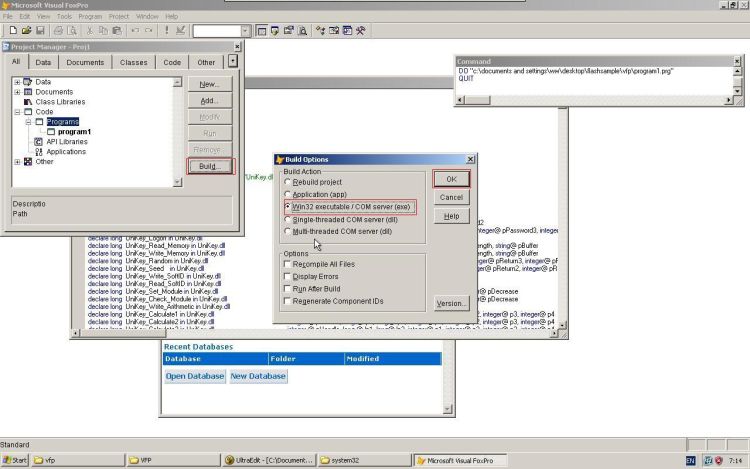Viewport: 750px width, 469px height.
Task: Click the Redo toolbar icon
Action: tap(148, 31)
